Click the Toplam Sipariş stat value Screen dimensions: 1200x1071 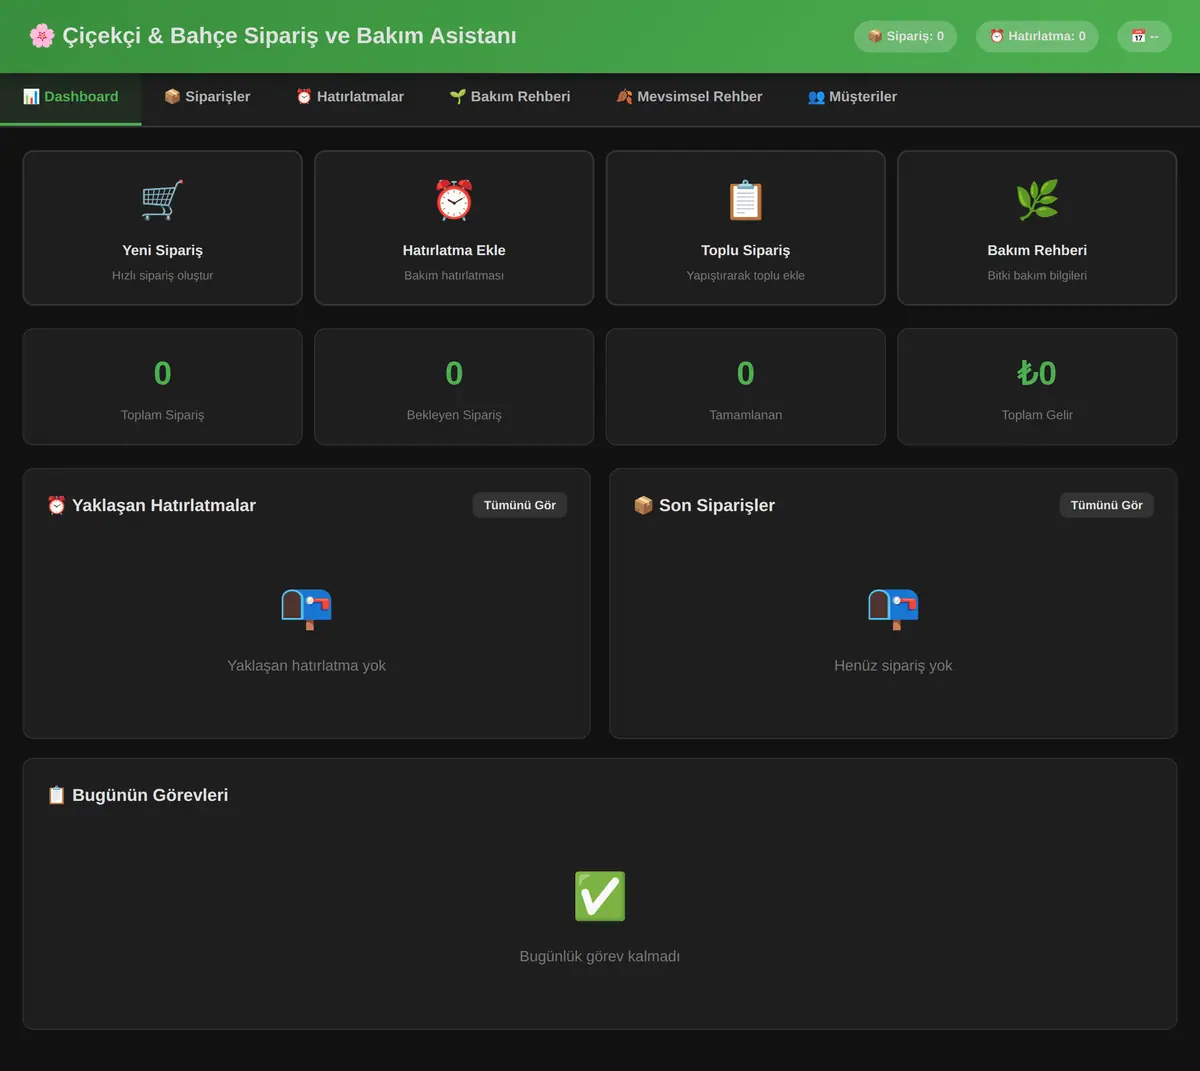[x=162, y=373]
